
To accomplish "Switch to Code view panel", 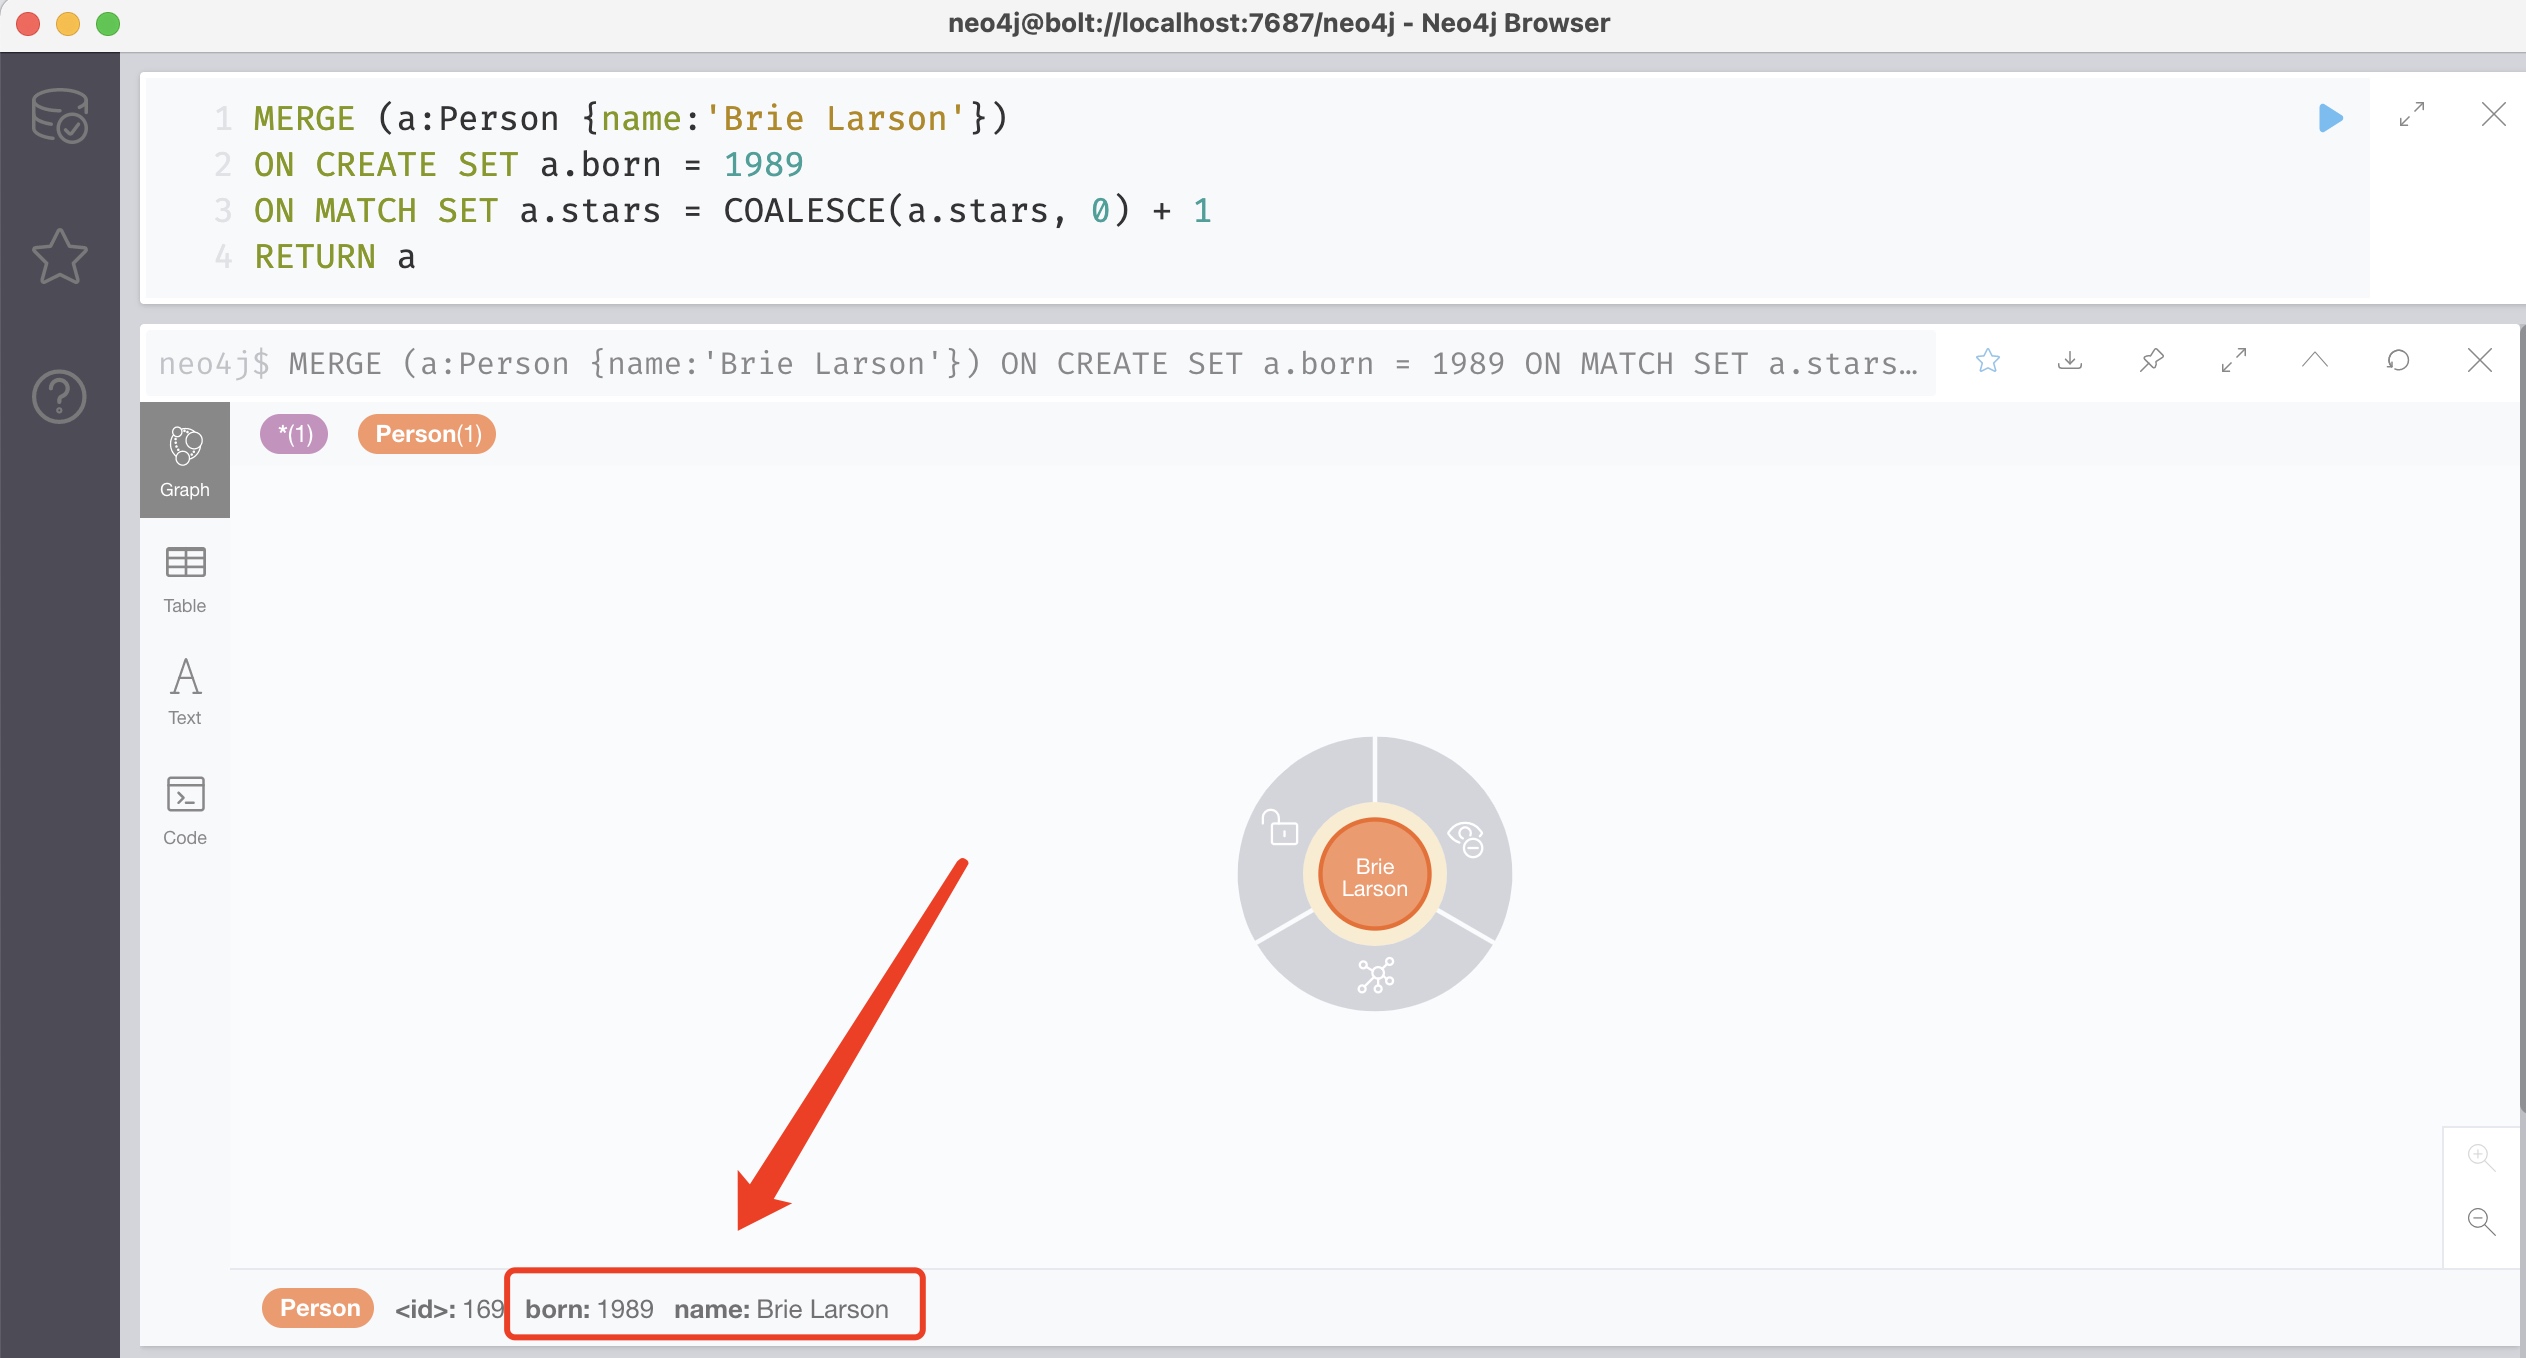I will 184,811.
